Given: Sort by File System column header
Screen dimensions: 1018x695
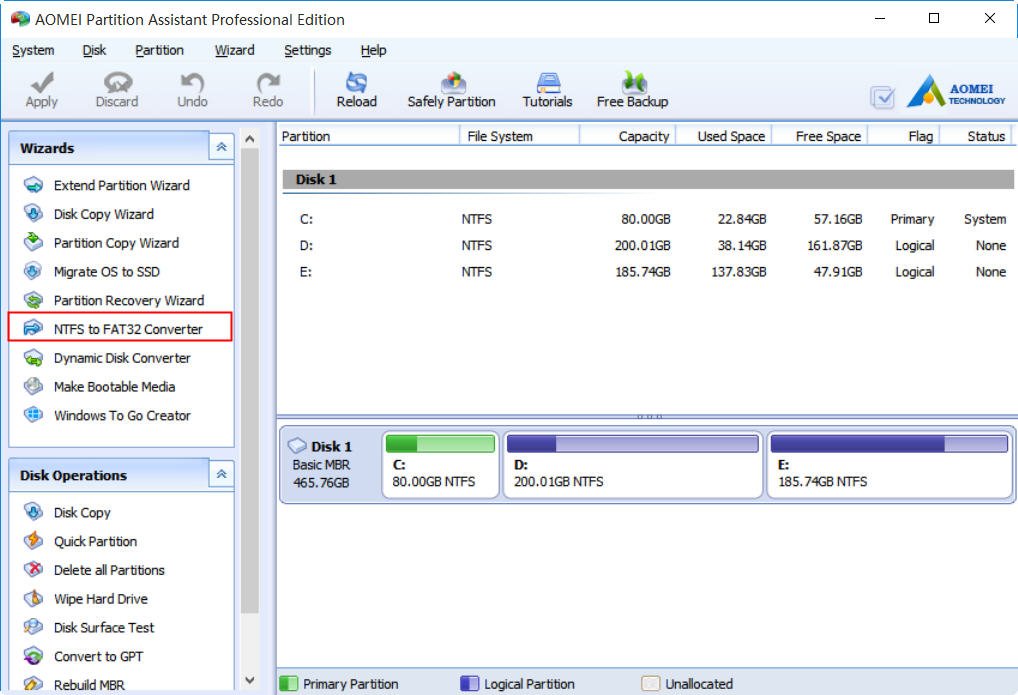Looking at the screenshot, I should point(519,136).
